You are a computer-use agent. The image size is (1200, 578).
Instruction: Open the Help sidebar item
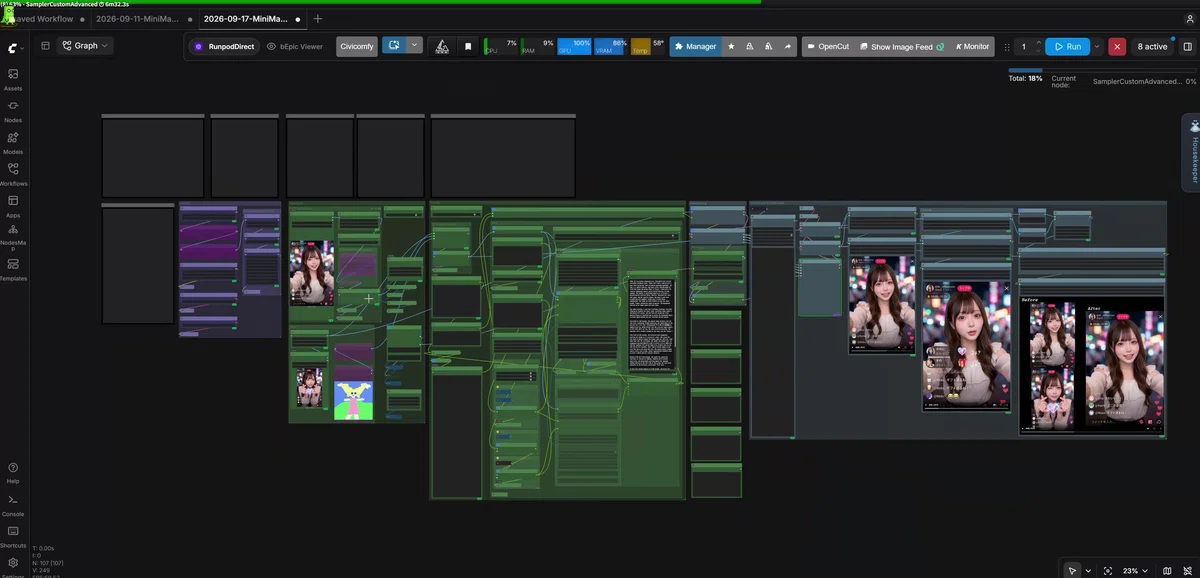click(x=13, y=472)
